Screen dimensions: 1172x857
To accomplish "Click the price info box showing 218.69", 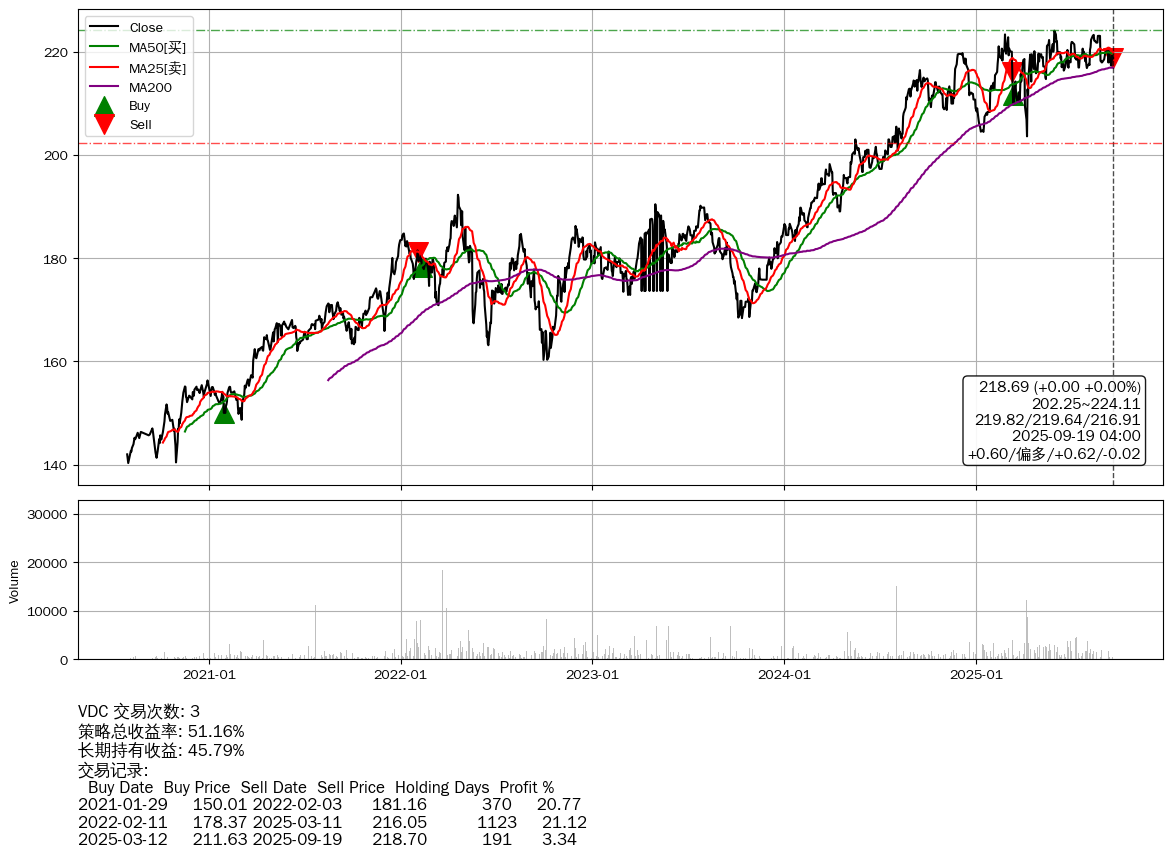I will click(x=1054, y=420).
